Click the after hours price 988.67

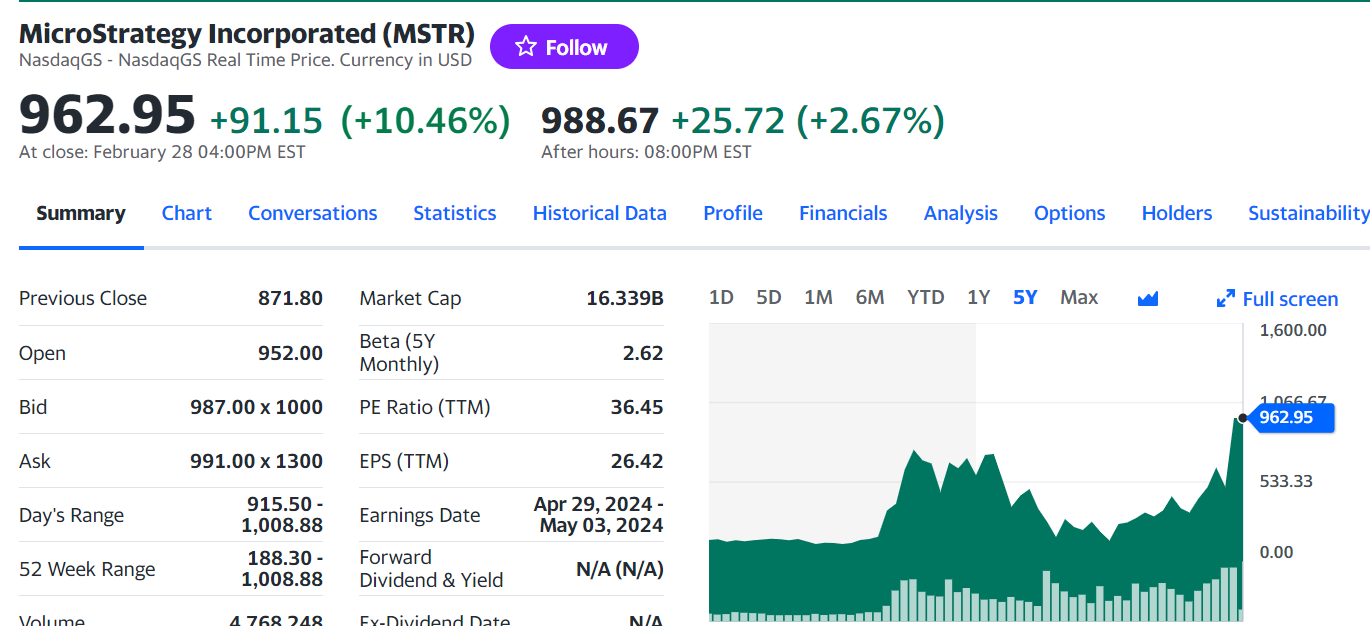pyautogui.click(x=600, y=121)
